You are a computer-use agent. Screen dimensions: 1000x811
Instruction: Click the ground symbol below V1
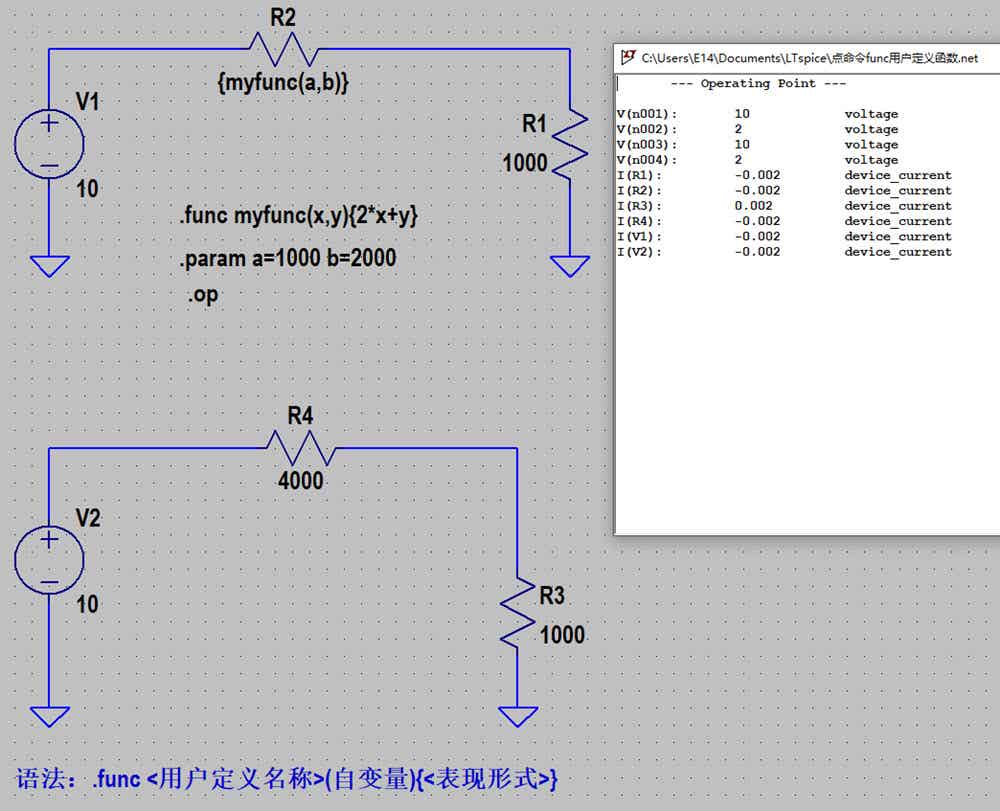[x=49, y=267]
